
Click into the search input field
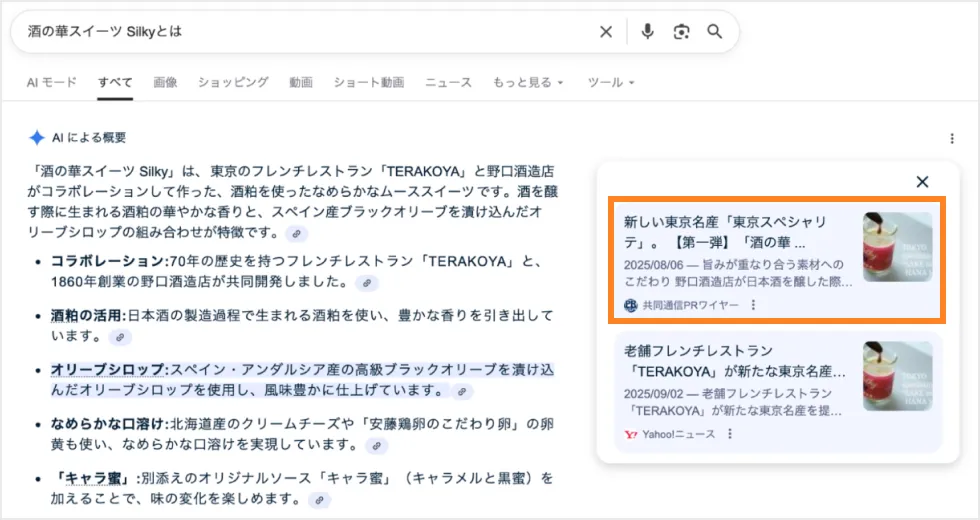(300, 32)
